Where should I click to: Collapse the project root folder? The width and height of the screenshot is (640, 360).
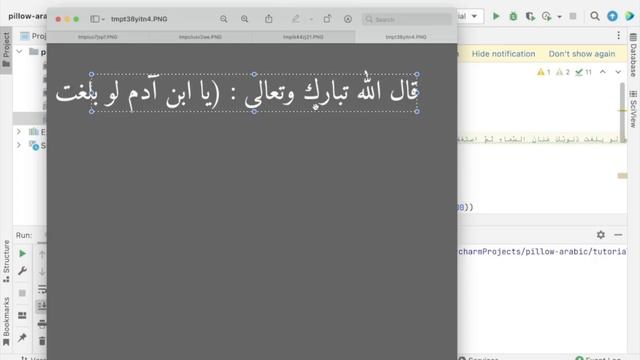coord(19,52)
